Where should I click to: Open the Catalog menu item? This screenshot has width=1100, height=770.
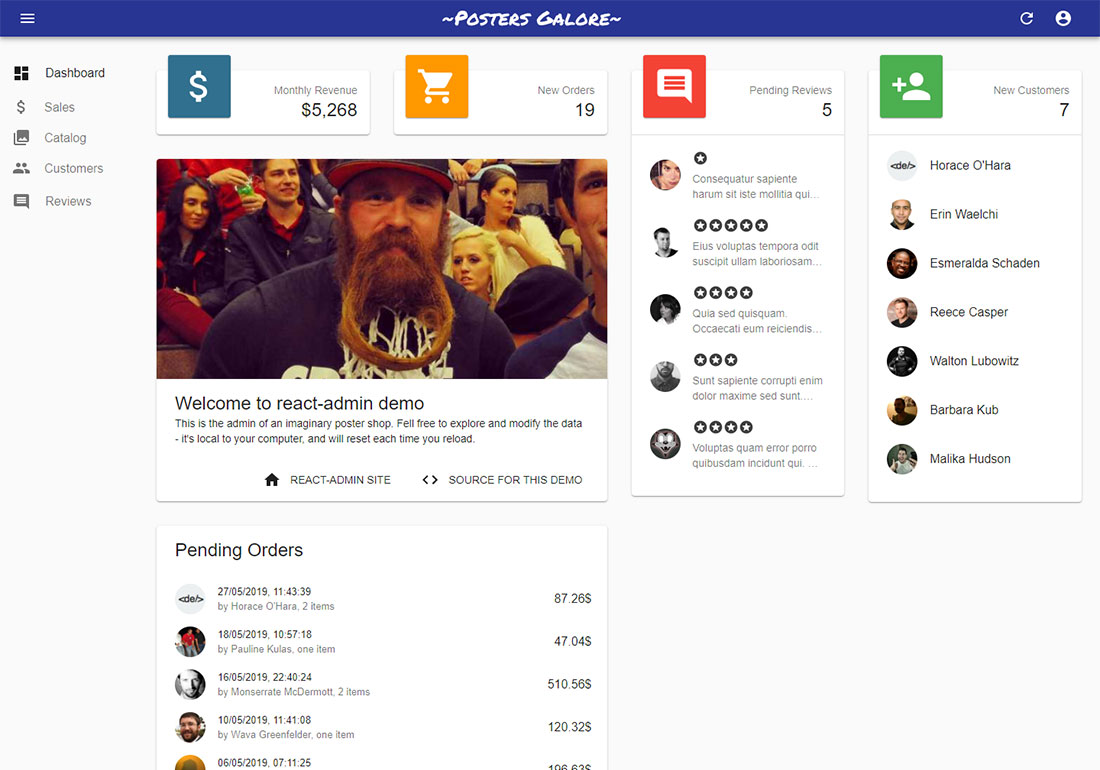(65, 138)
